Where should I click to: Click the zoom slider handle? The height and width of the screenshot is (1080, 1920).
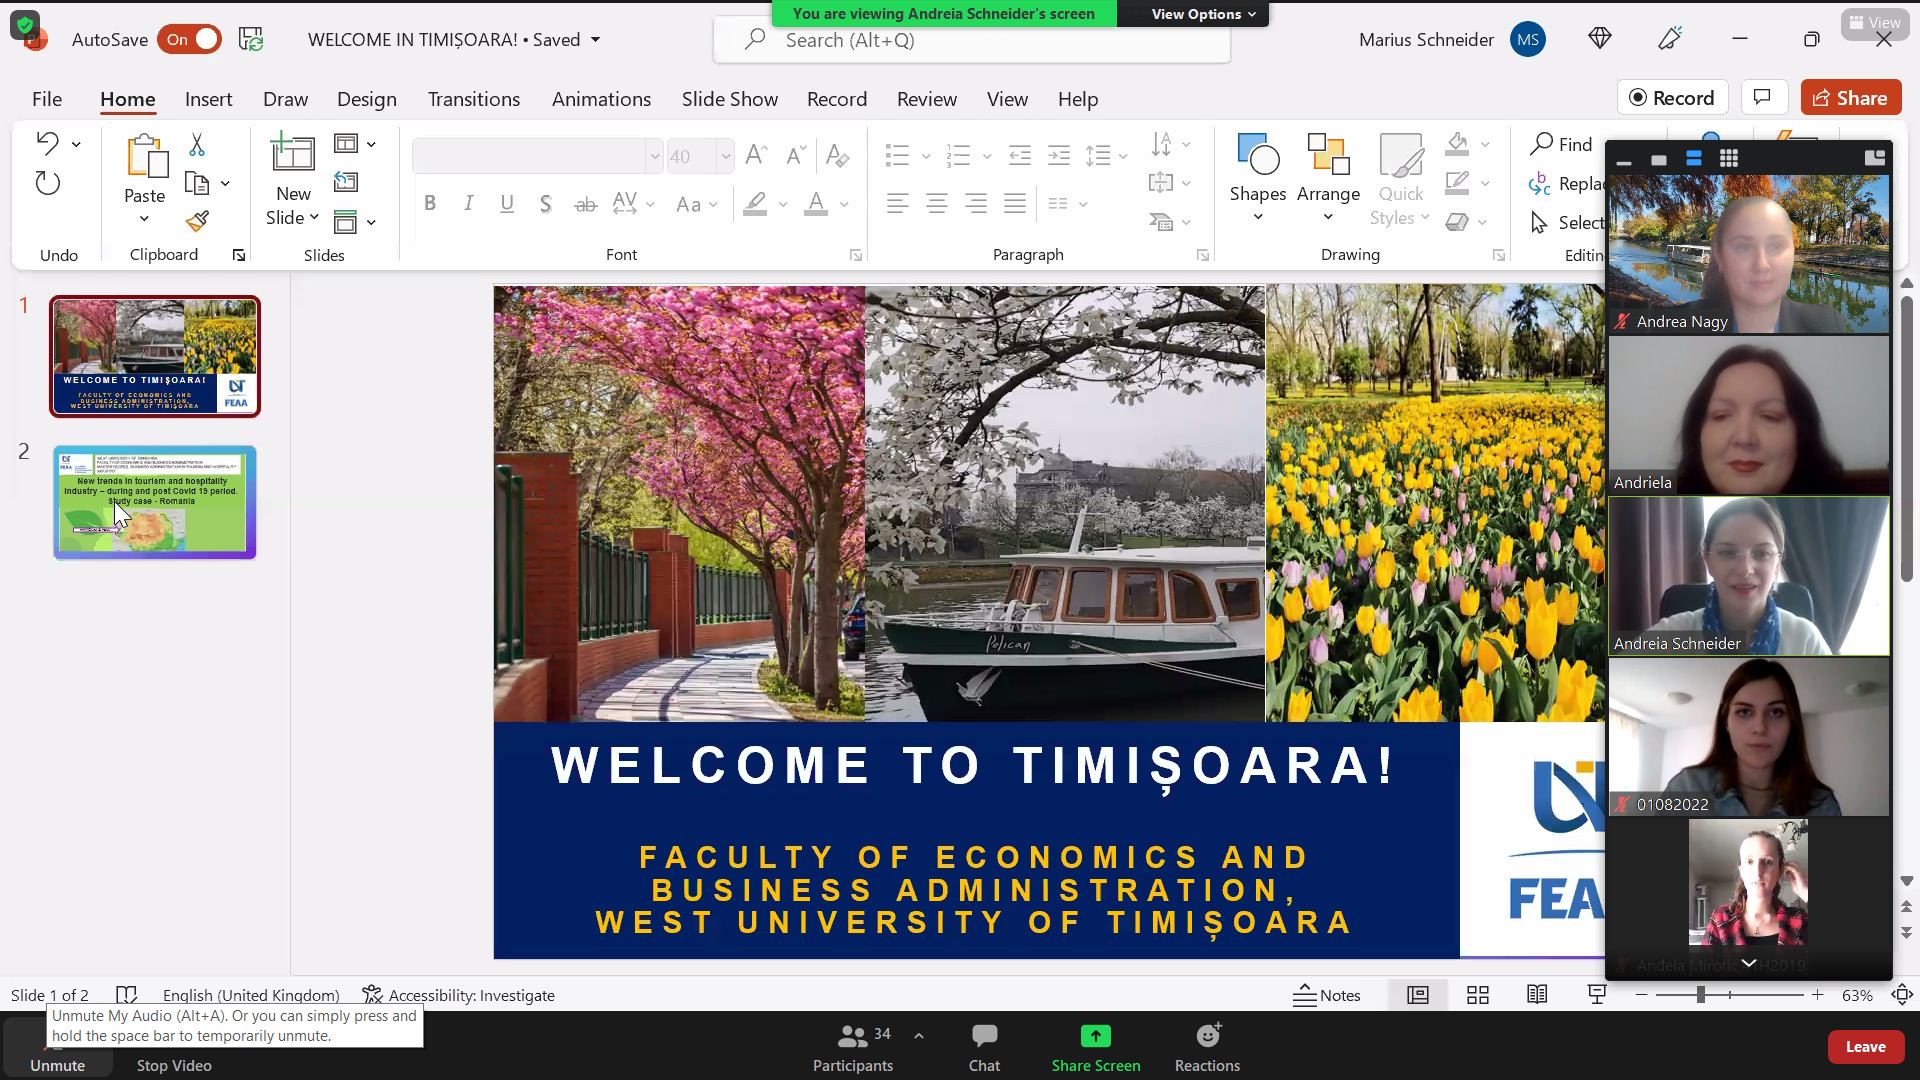click(1700, 995)
